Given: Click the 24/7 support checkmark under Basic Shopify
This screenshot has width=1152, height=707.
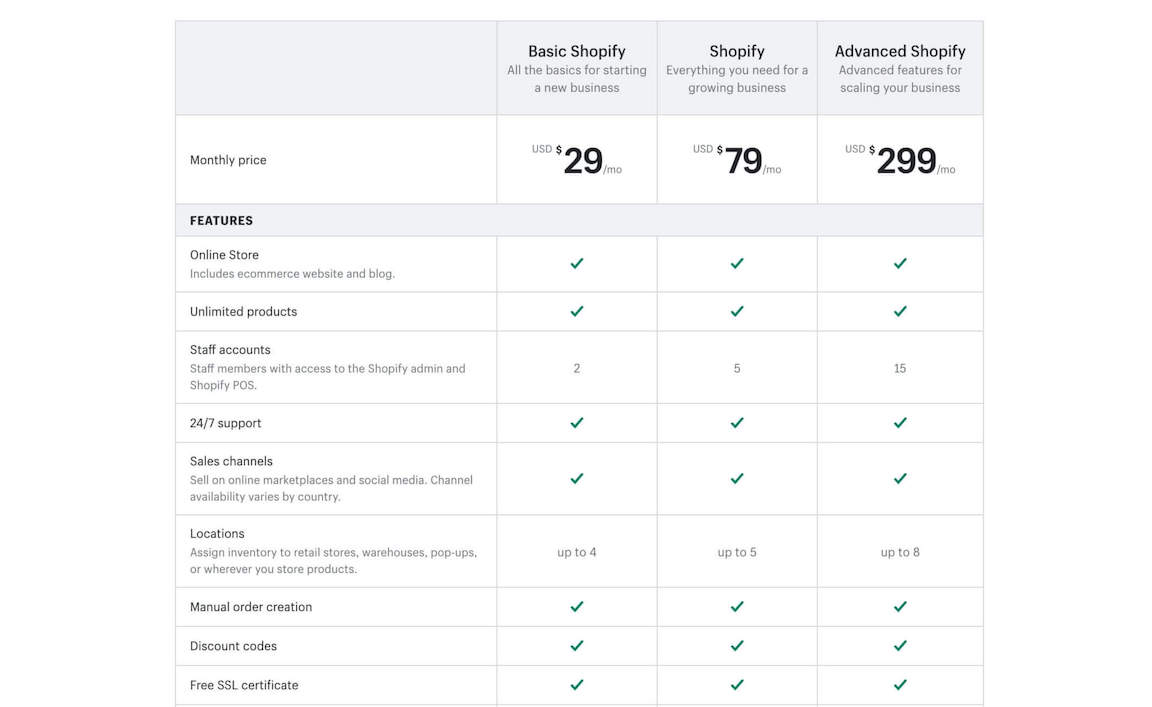Looking at the screenshot, I should tap(577, 423).
